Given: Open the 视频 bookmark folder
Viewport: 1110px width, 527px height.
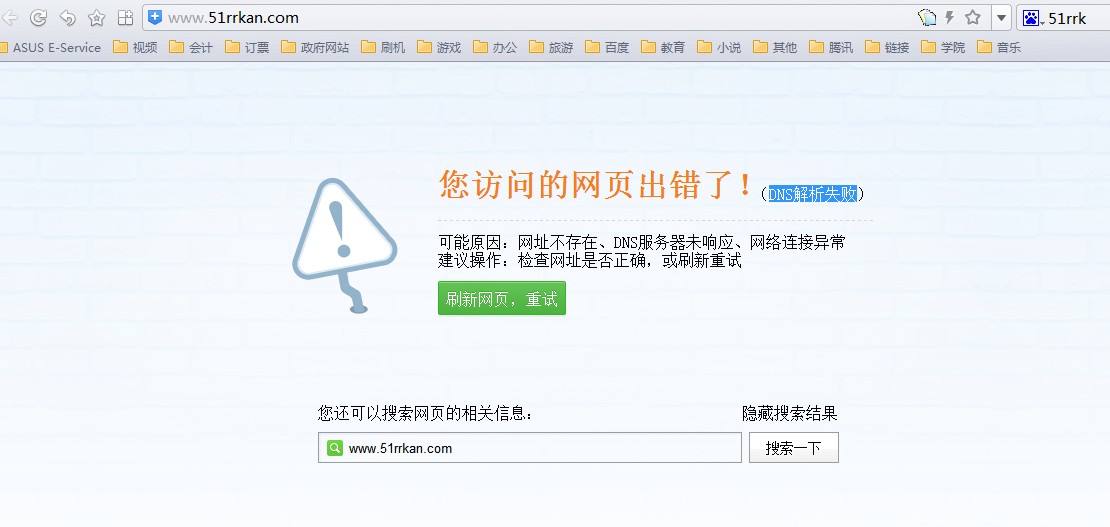Looking at the screenshot, I should click(x=135, y=47).
